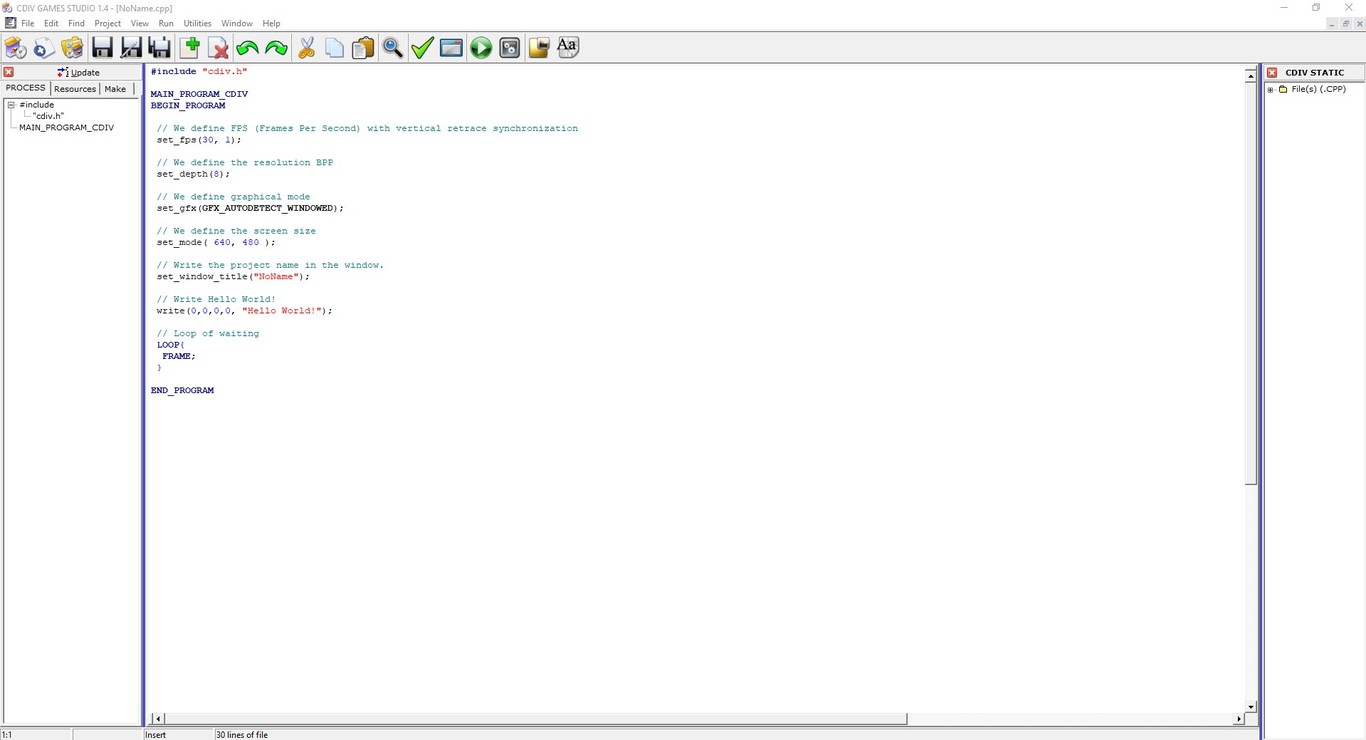The width and height of the screenshot is (1366, 740).
Task: Open the Project menu
Action: coord(107,23)
